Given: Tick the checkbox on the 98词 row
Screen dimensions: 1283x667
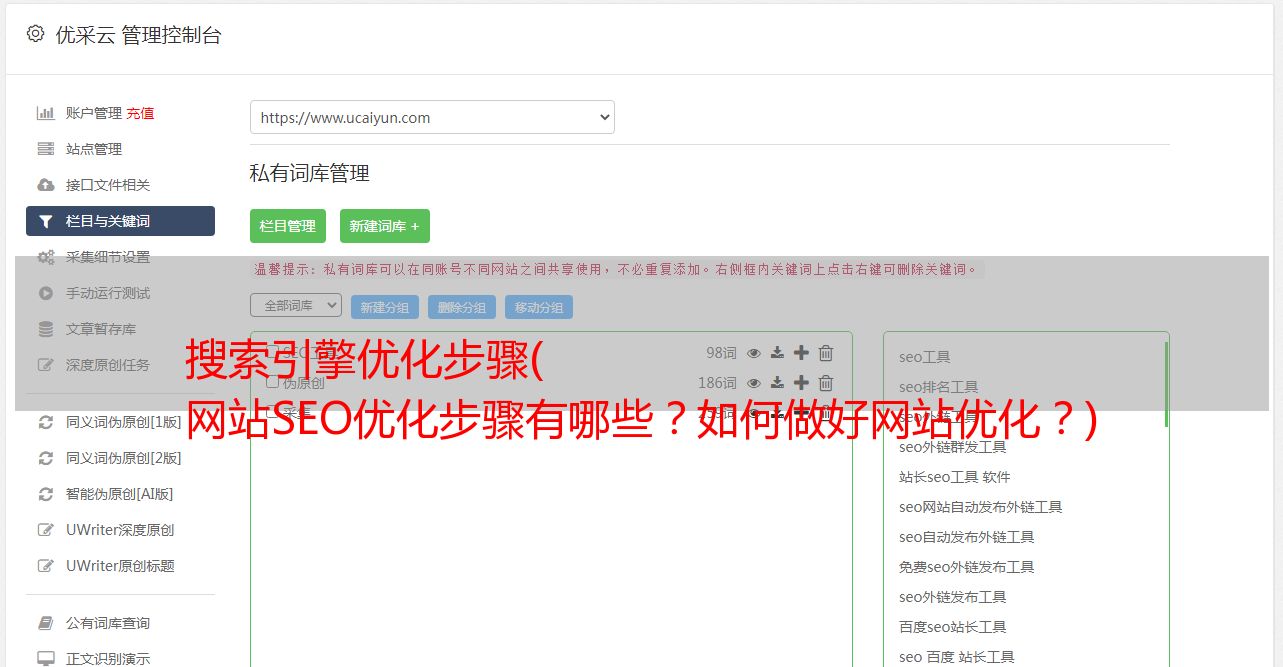Looking at the screenshot, I should [x=272, y=352].
